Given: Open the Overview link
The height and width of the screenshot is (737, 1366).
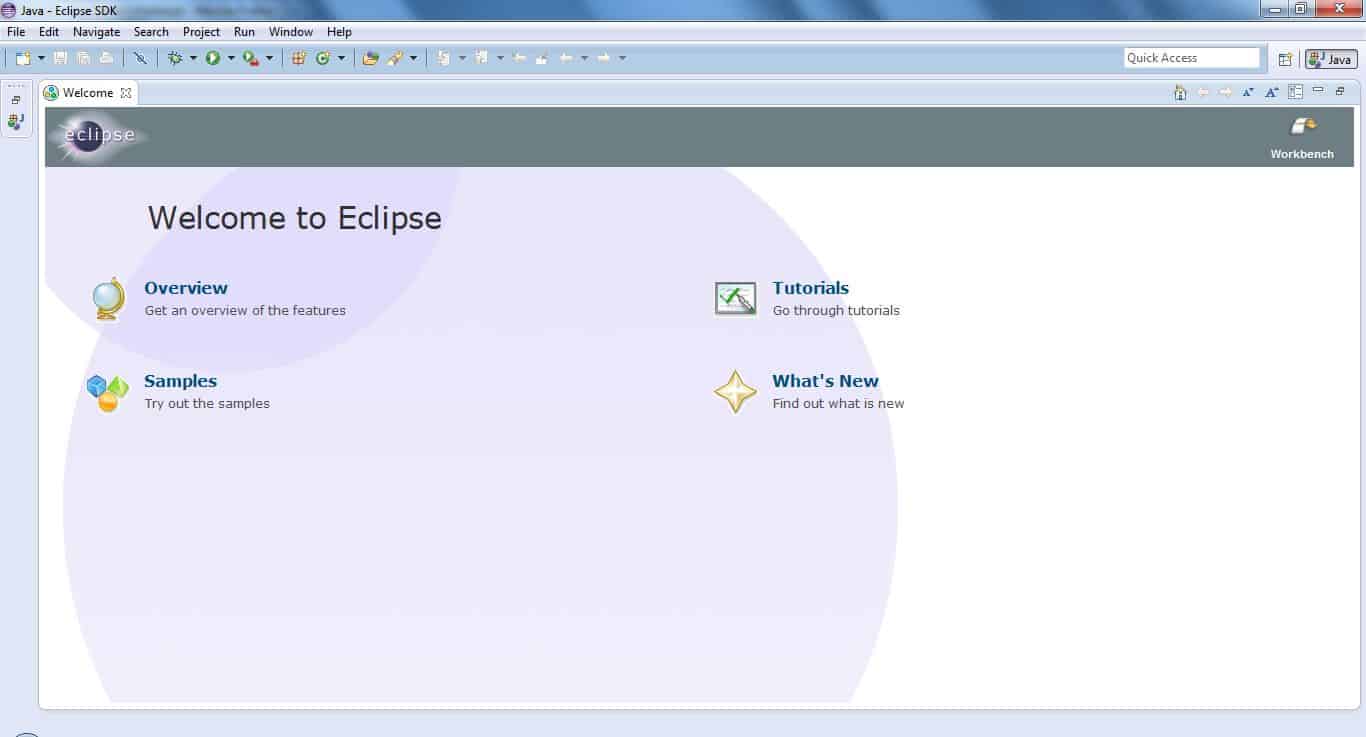Looking at the screenshot, I should [186, 288].
